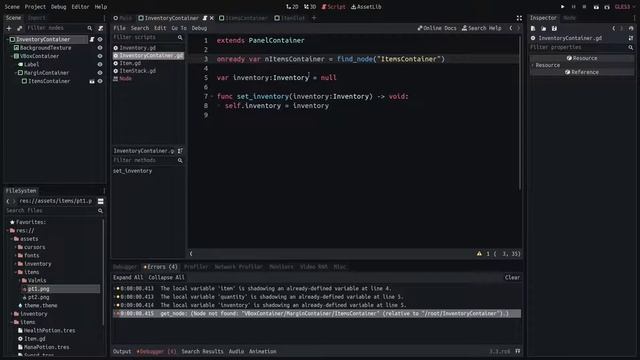Image resolution: width=640 pixels, height=360 pixels.
Task: Collapse the MarginContainer node
Action: click(x=16, y=73)
